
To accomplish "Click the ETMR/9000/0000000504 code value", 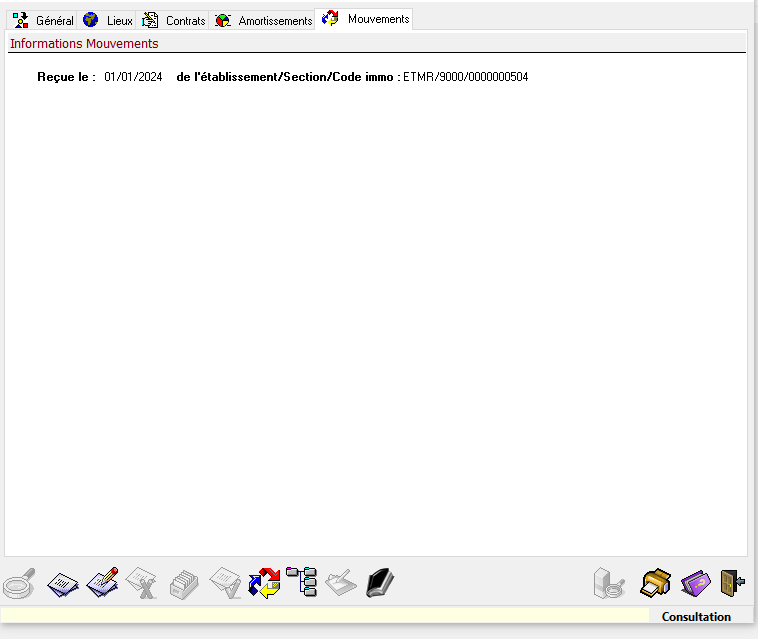I will coord(465,77).
